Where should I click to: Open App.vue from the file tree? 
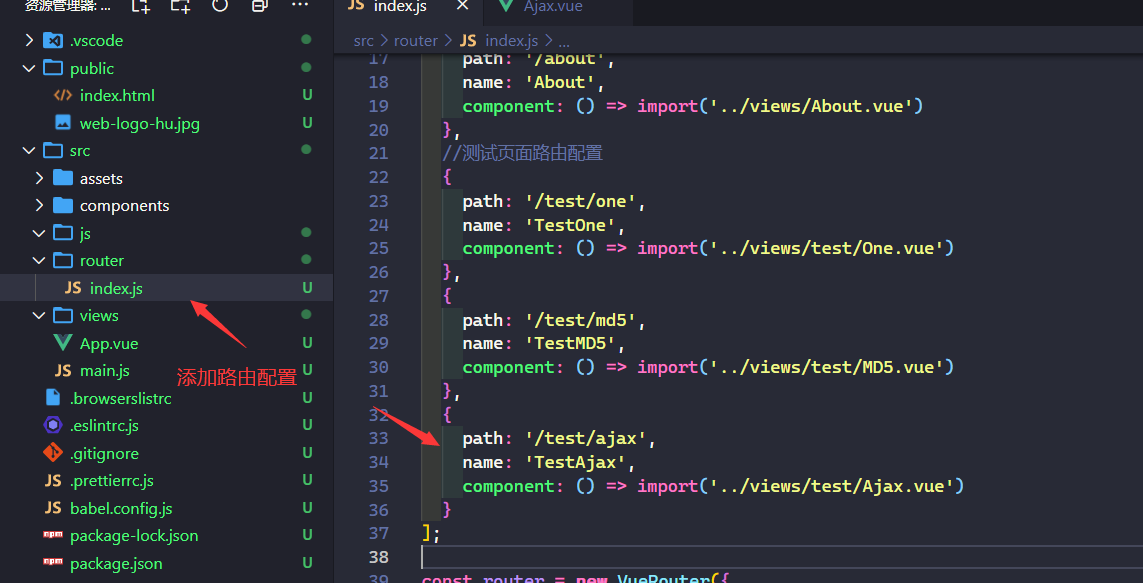coord(109,343)
